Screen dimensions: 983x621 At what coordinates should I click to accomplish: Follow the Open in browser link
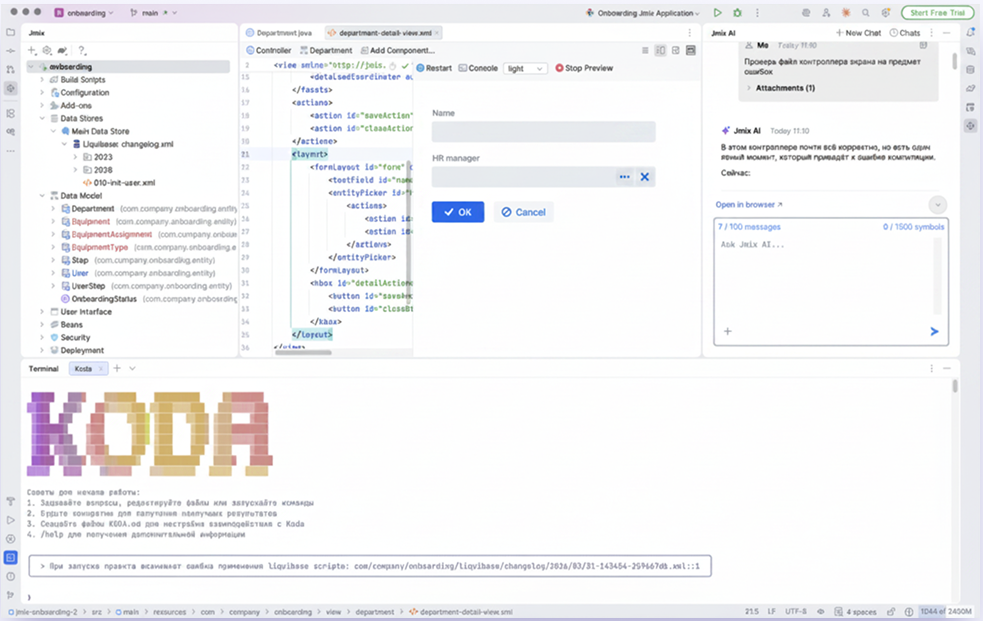749,204
